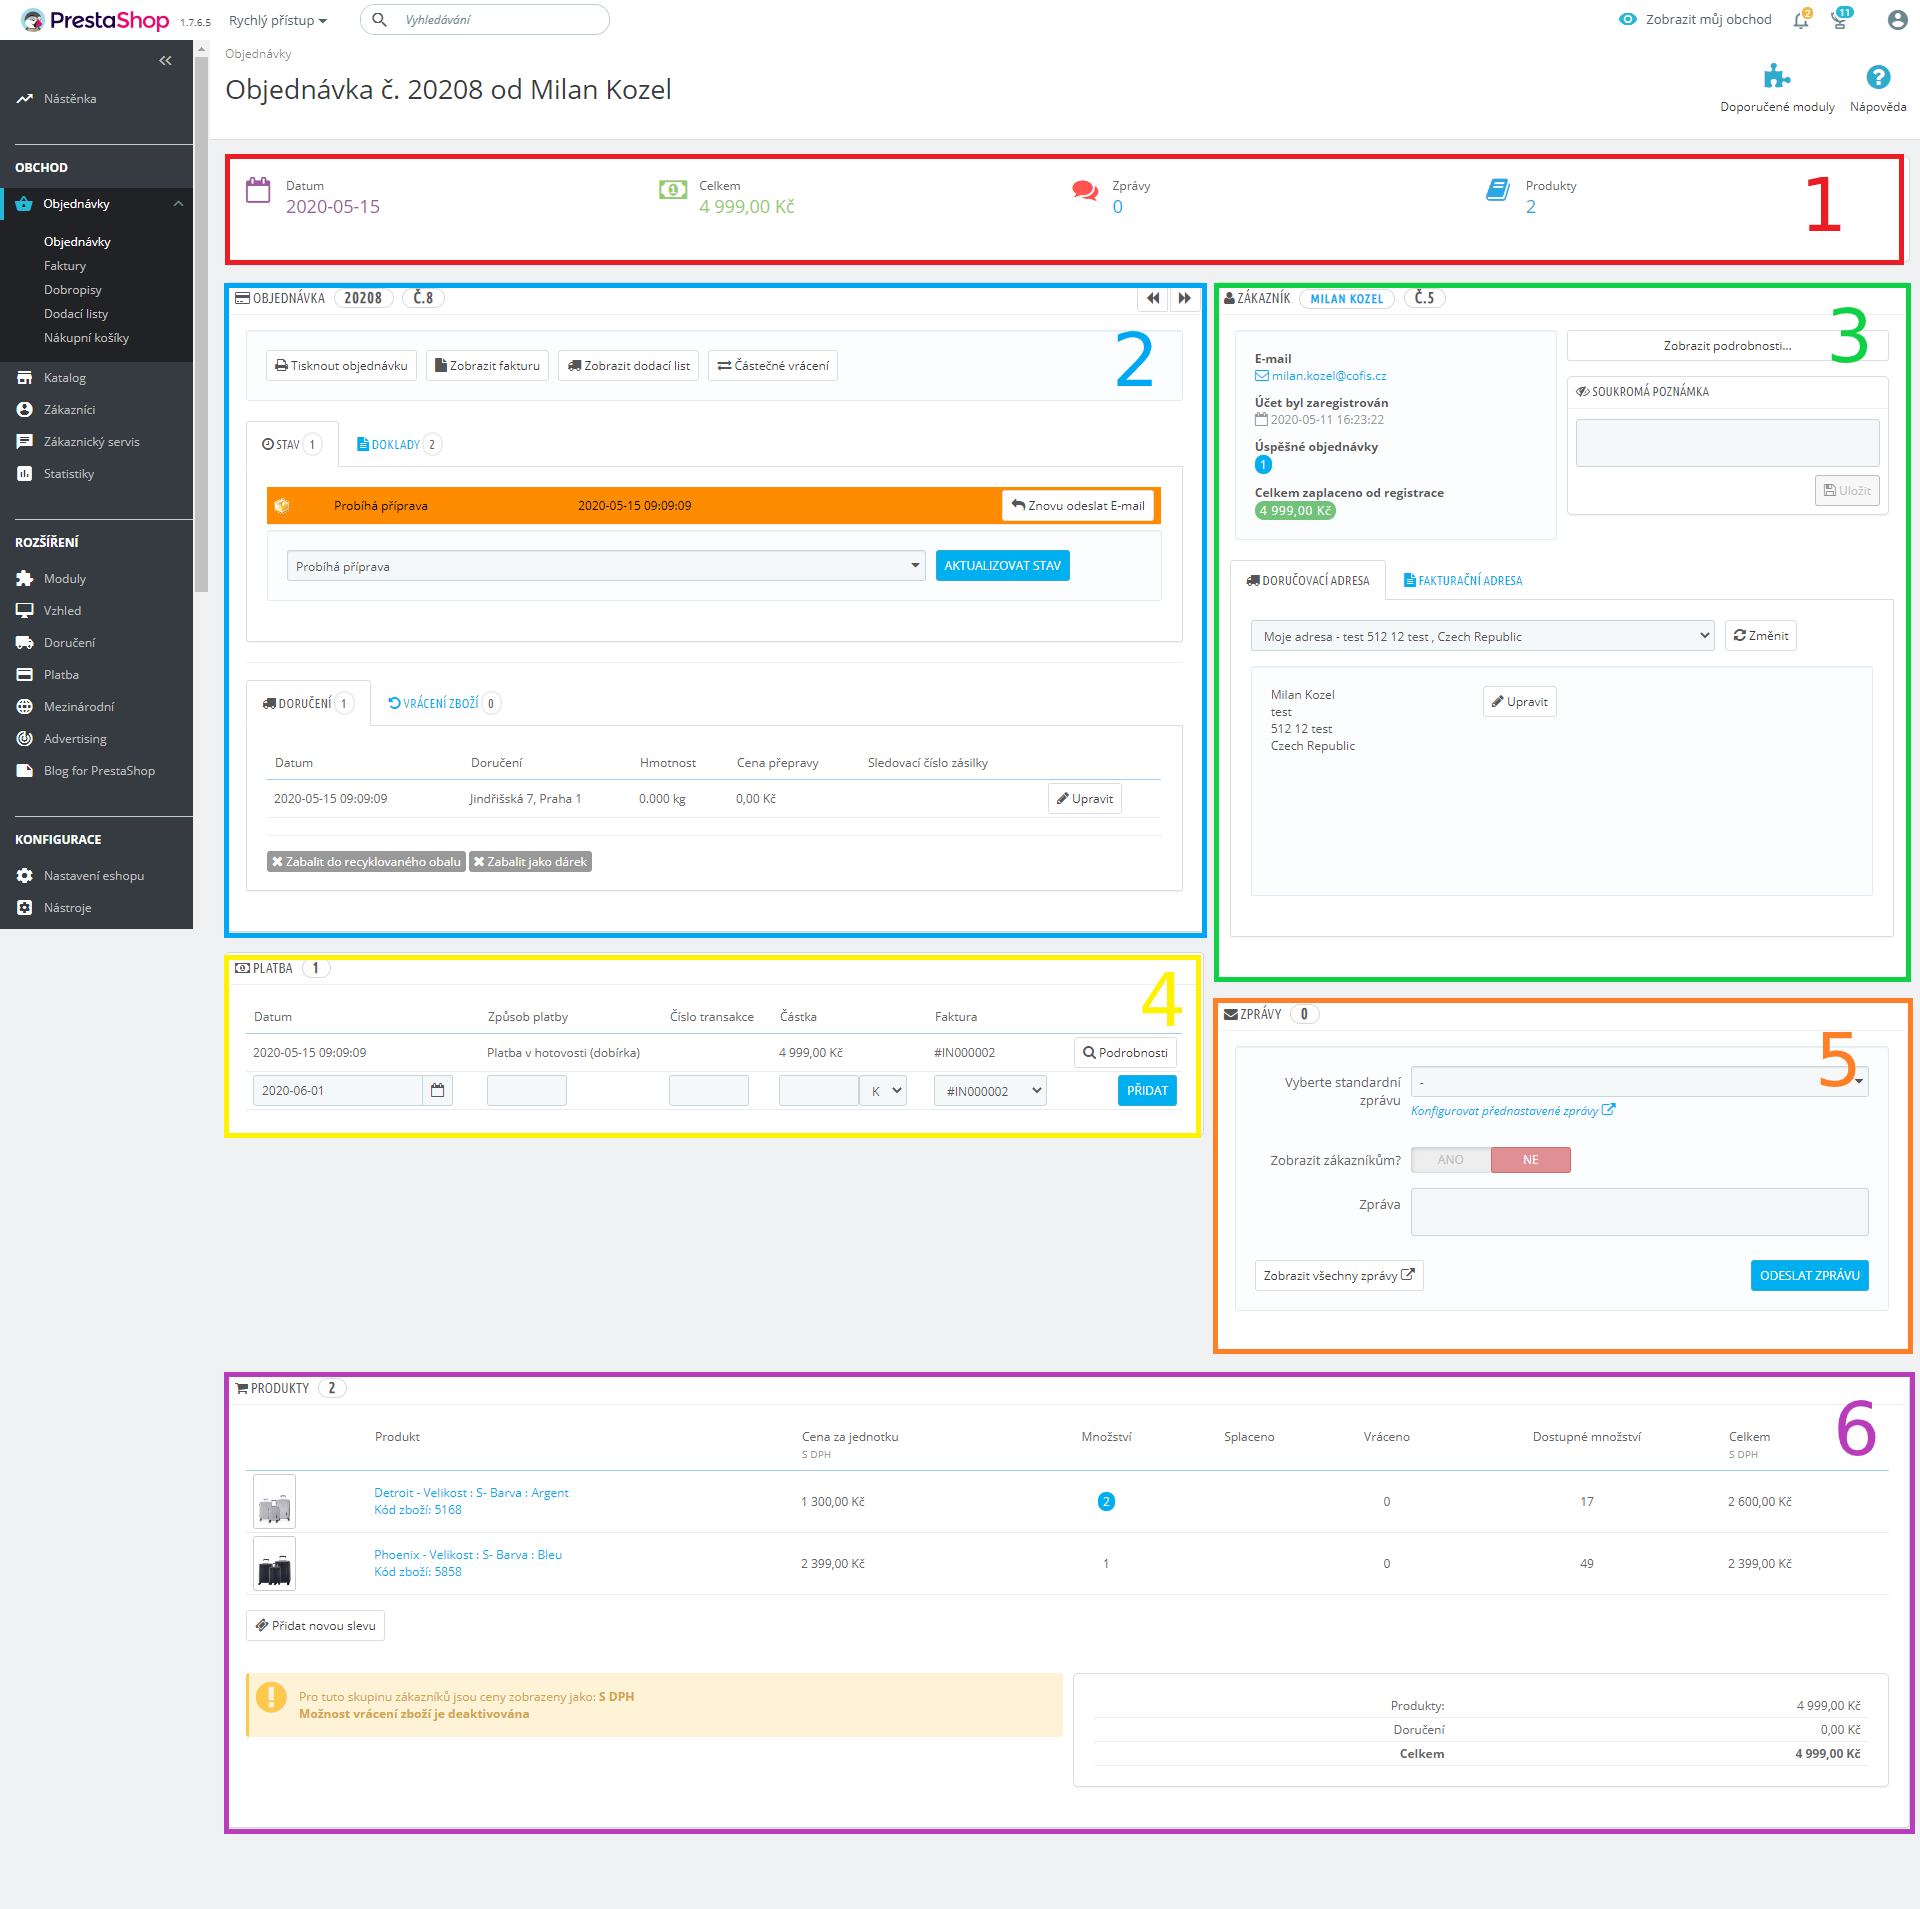The height and width of the screenshot is (1909, 1920).
Task: Open Konfigurovat přednastavené zprávy link
Action: (1512, 1111)
